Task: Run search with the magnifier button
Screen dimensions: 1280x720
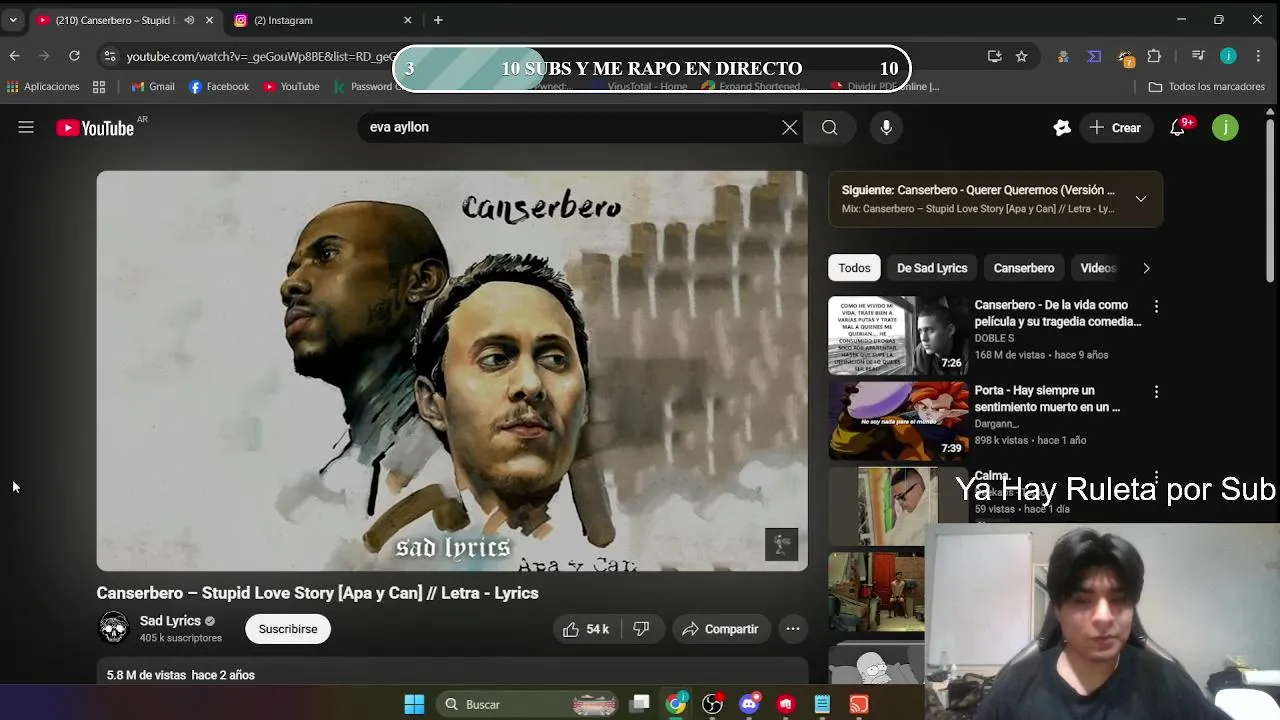Action: click(x=829, y=127)
